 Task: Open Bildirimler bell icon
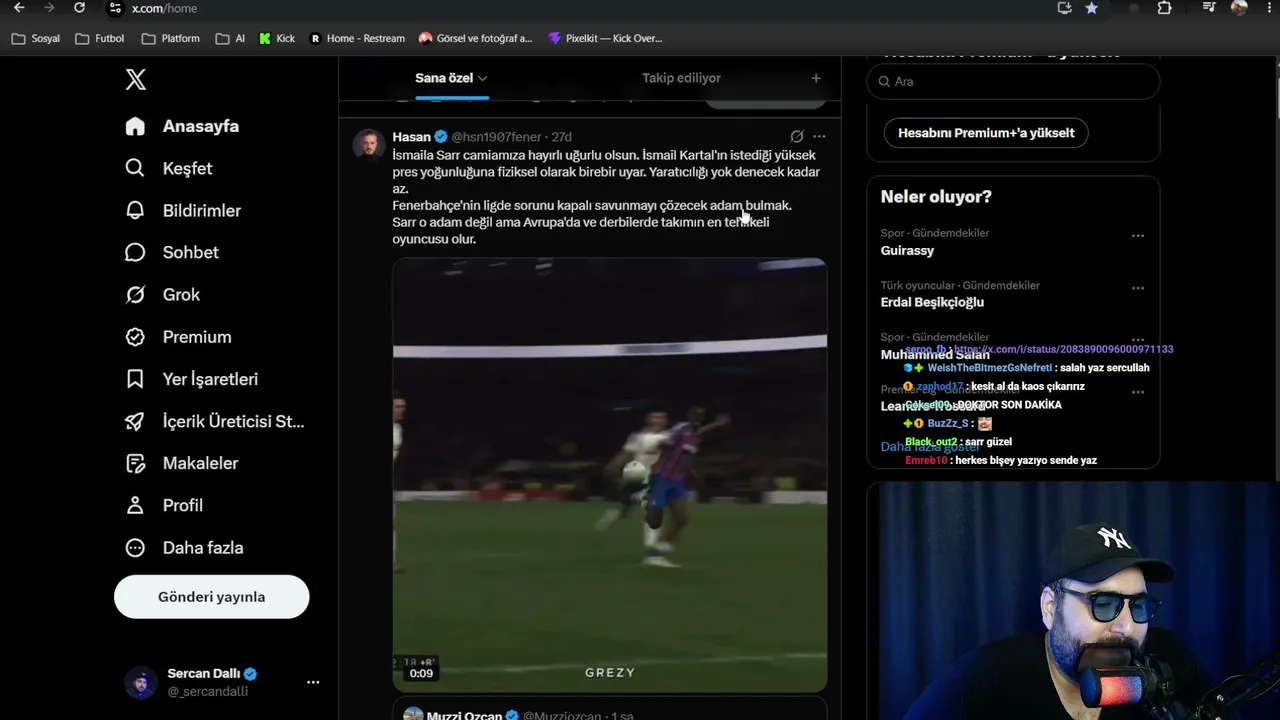[135, 210]
